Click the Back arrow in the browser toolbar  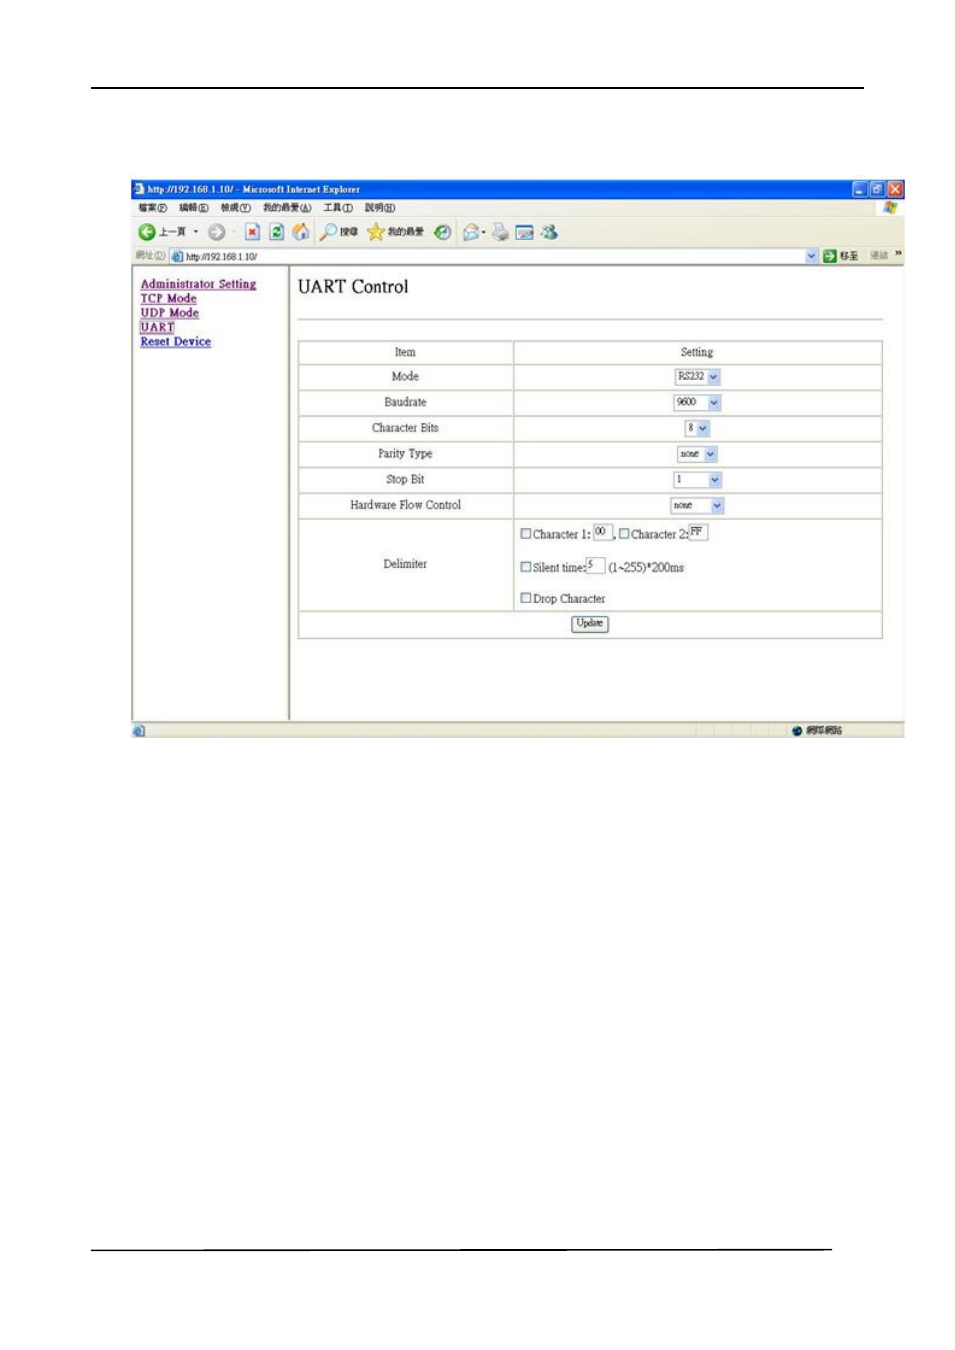coord(147,232)
